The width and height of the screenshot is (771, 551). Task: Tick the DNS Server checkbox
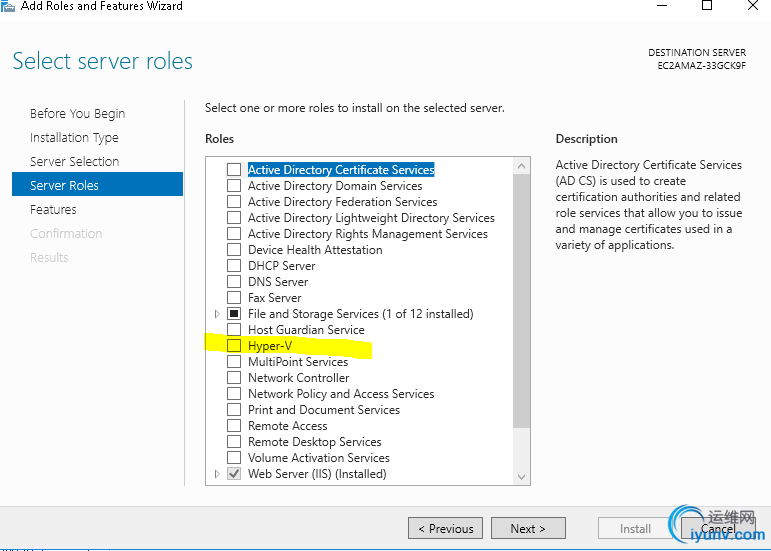tap(234, 282)
